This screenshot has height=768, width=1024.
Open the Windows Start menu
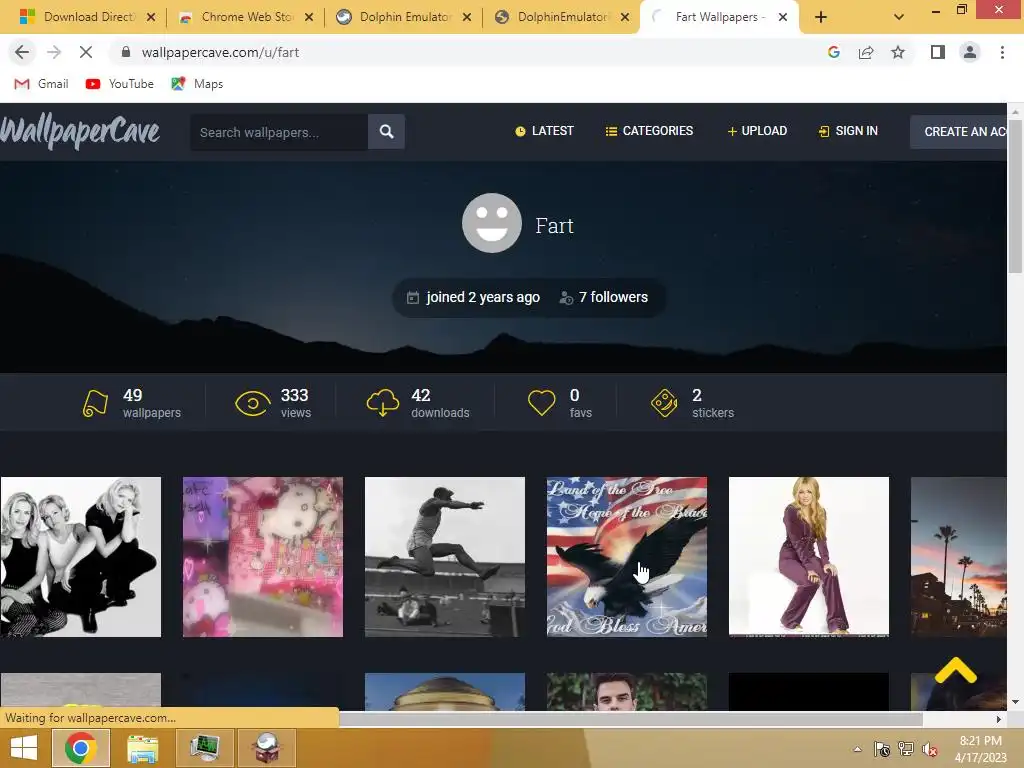[24, 748]
